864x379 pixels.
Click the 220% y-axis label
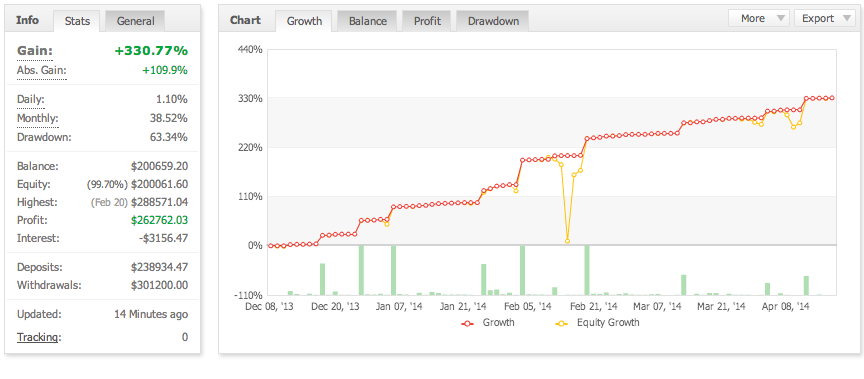tap(250, 148)
